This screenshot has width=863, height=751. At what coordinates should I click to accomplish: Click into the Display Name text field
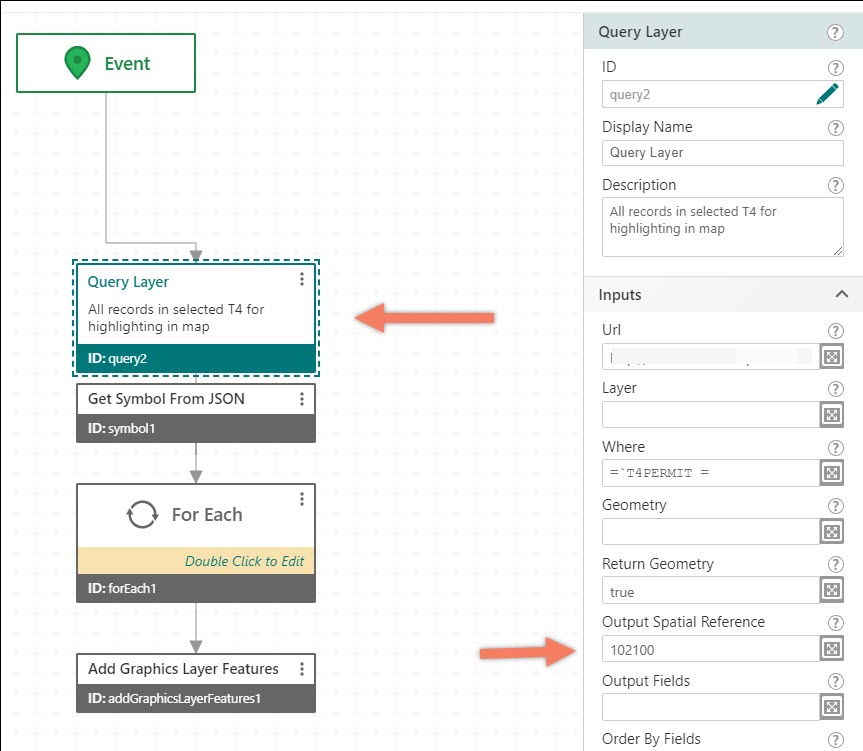[722, 152]
